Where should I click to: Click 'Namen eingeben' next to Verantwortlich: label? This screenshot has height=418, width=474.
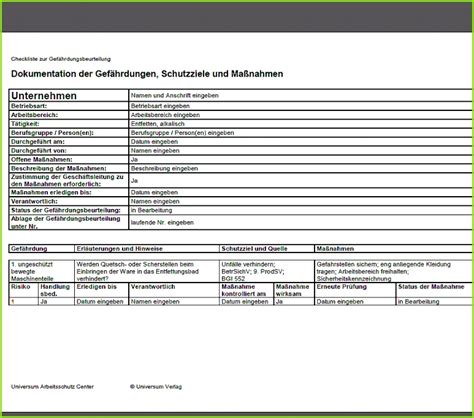[155, 201]
